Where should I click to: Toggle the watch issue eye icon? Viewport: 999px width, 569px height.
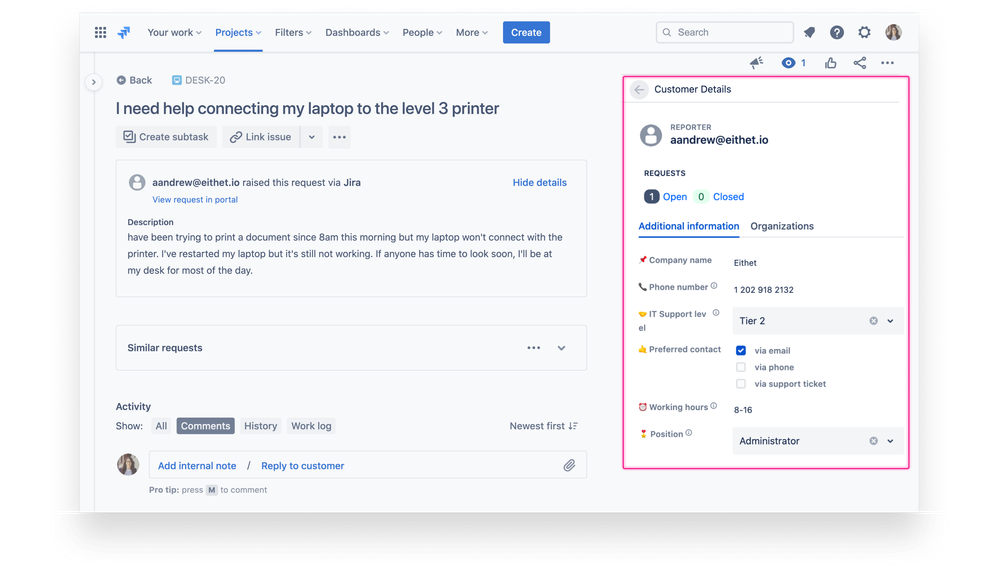tap(788, 62)
